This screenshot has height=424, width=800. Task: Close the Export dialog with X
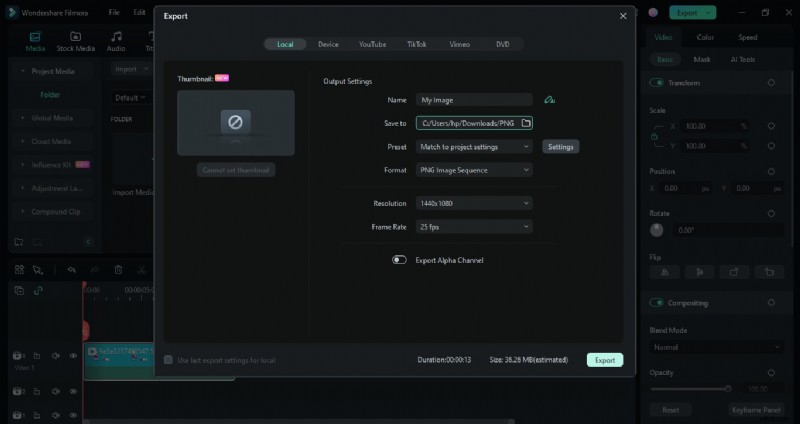[623, 16]
